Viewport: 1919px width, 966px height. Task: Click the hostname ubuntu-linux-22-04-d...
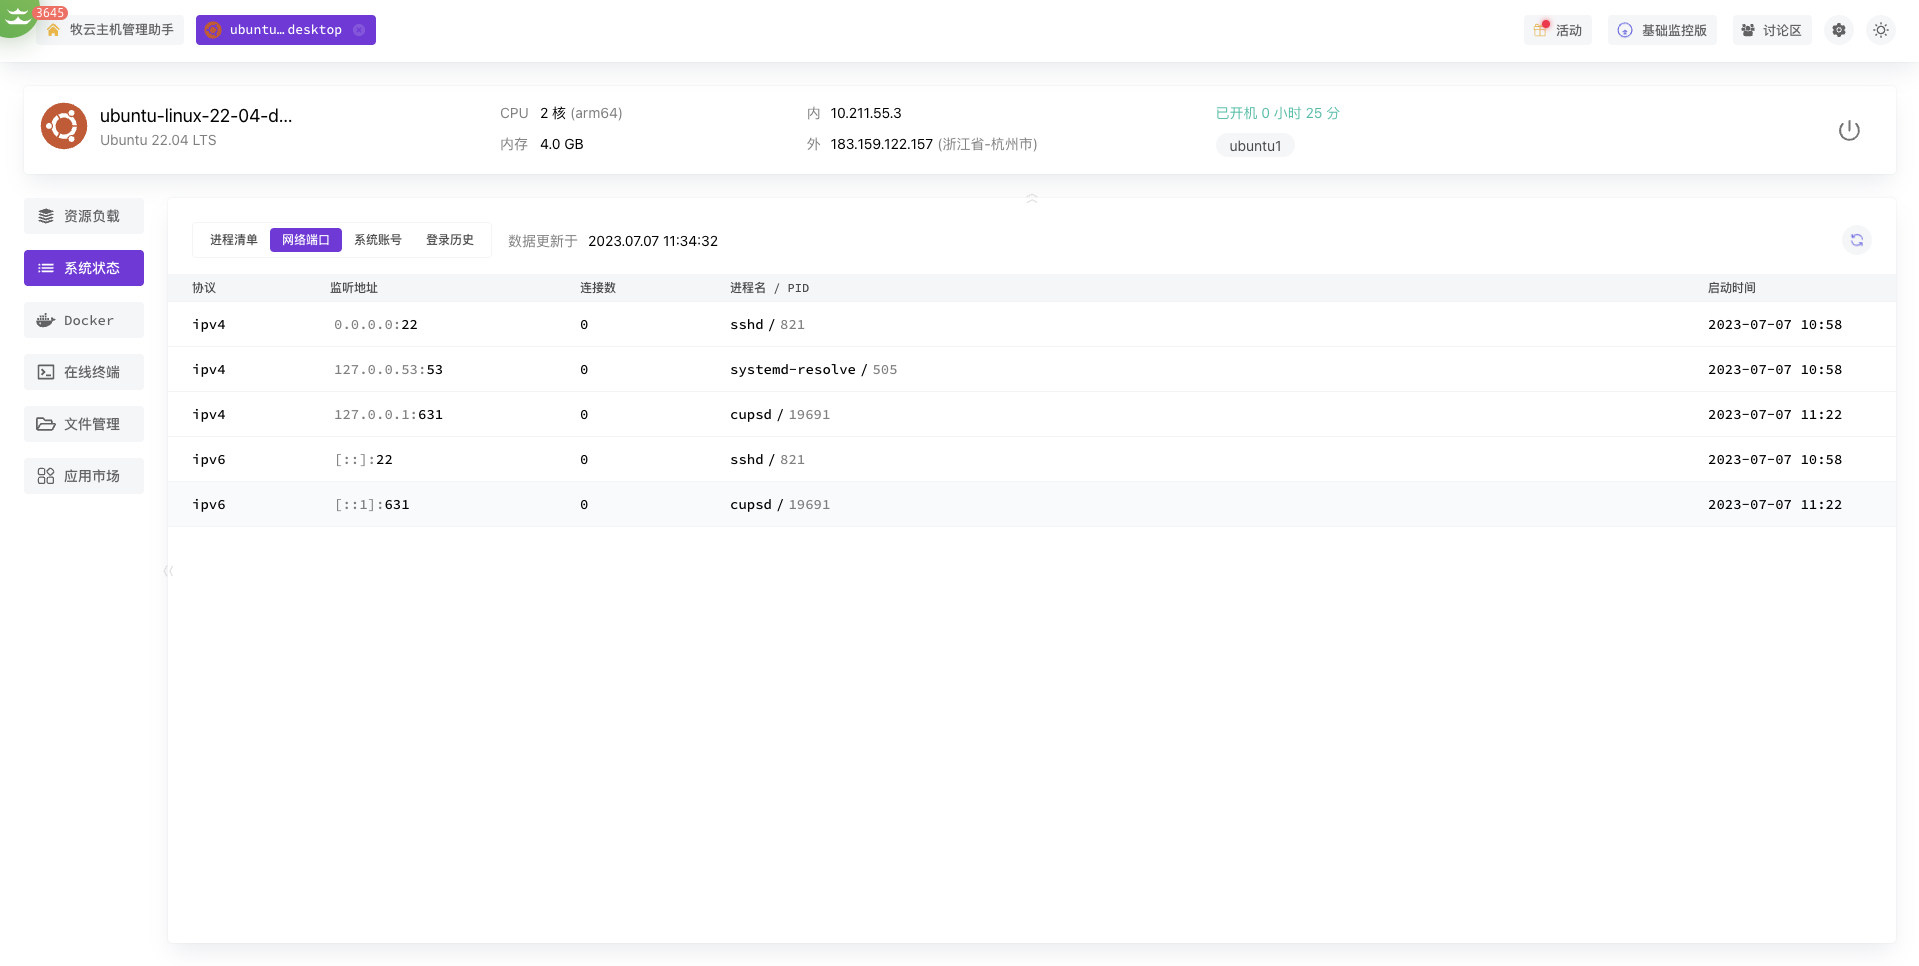pyautogui.click(x=196, y=116)
